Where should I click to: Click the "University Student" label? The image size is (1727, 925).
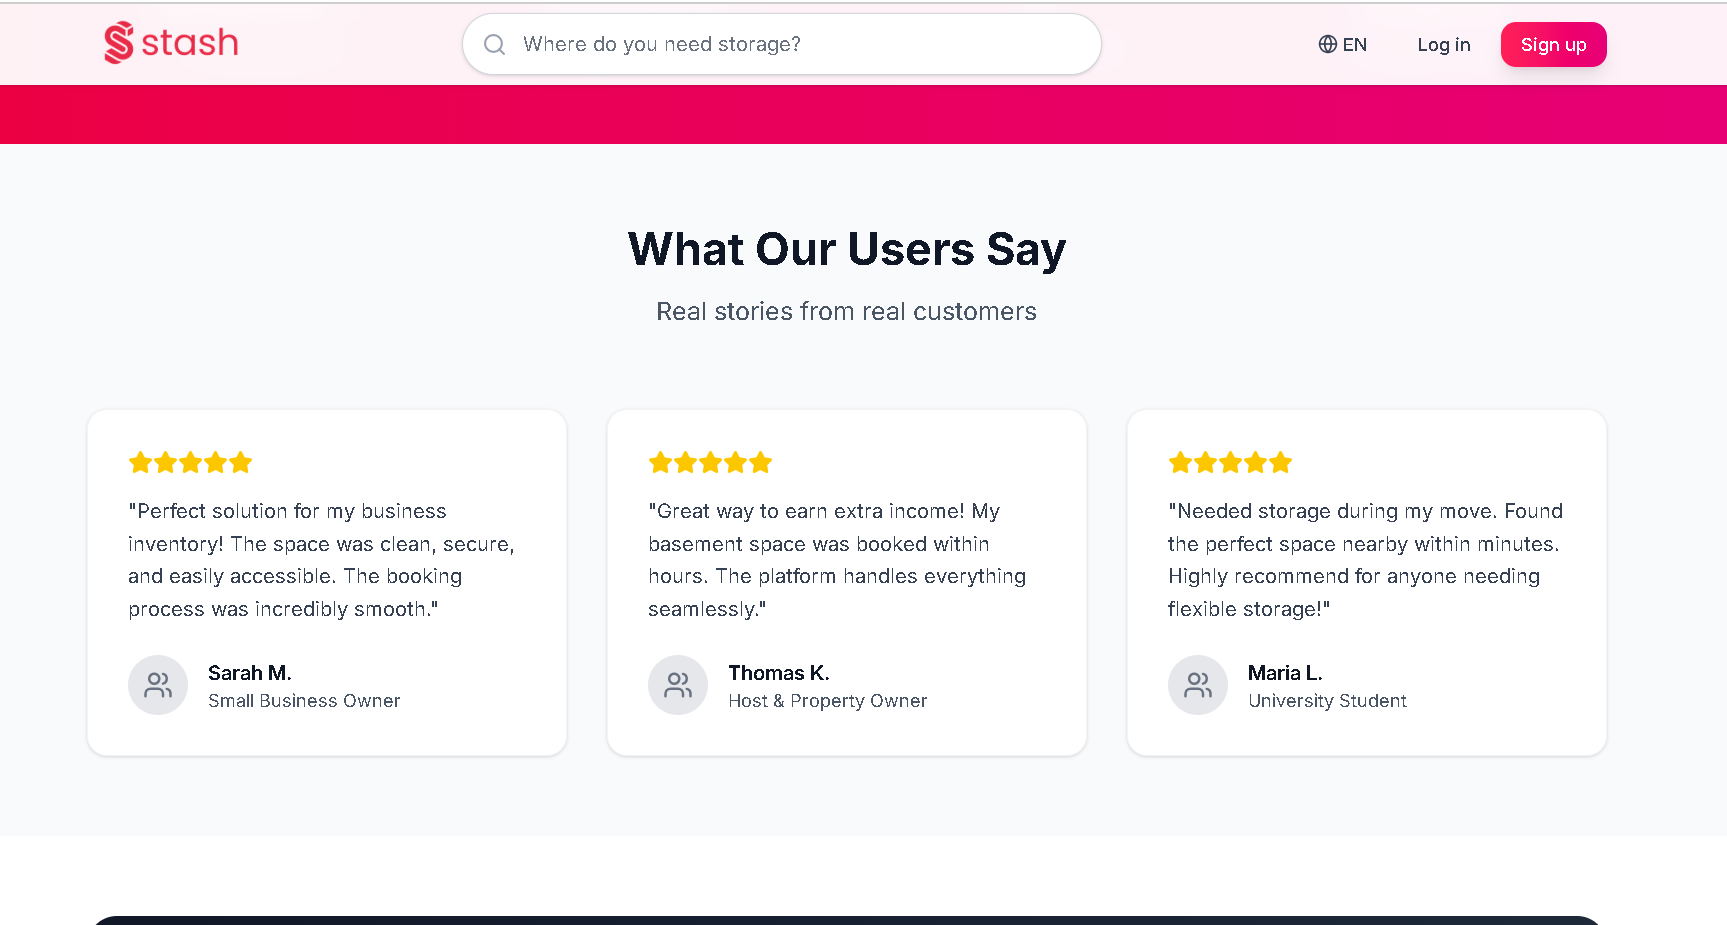(x=1327, y=701)
